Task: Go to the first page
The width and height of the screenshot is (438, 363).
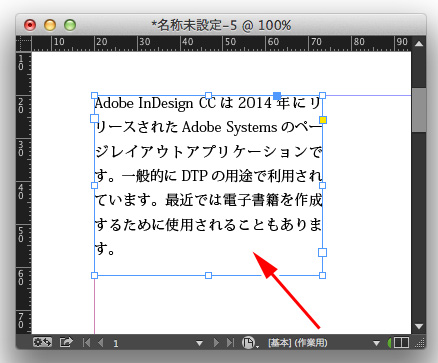Action: click(x=86, y=342)
